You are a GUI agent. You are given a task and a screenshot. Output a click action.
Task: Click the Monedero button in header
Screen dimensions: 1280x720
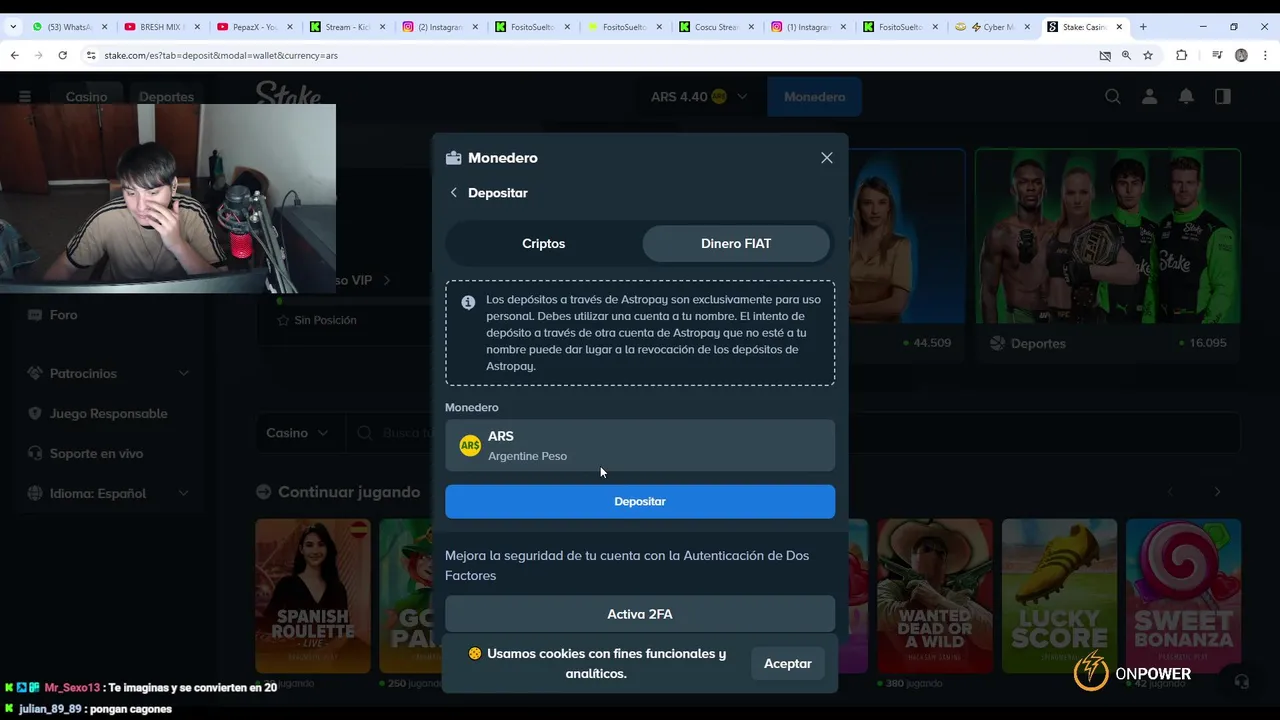tap(814, 97)
